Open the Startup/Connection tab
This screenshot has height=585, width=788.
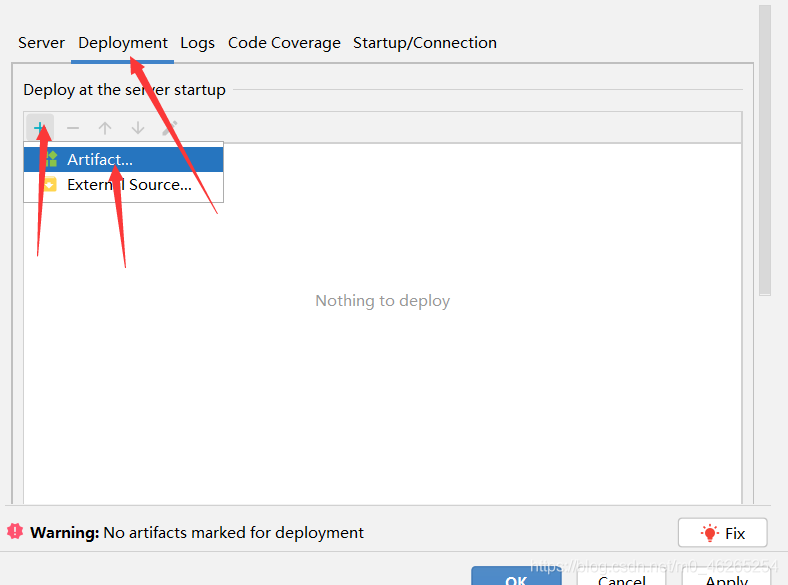(425, 43)
